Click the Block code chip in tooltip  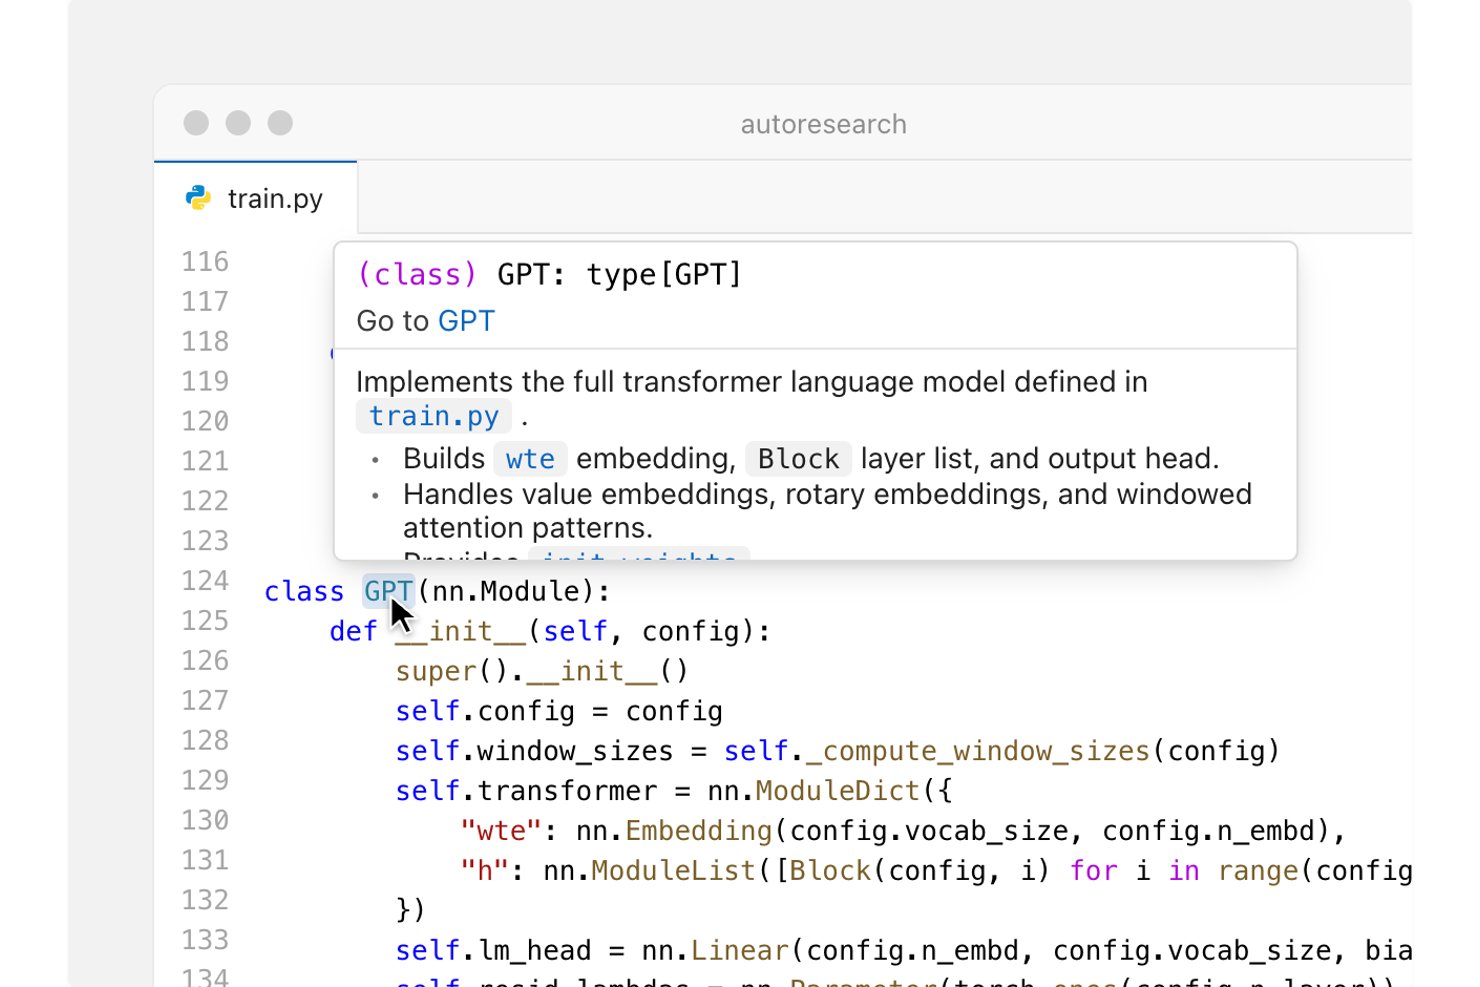click(798, 459)
